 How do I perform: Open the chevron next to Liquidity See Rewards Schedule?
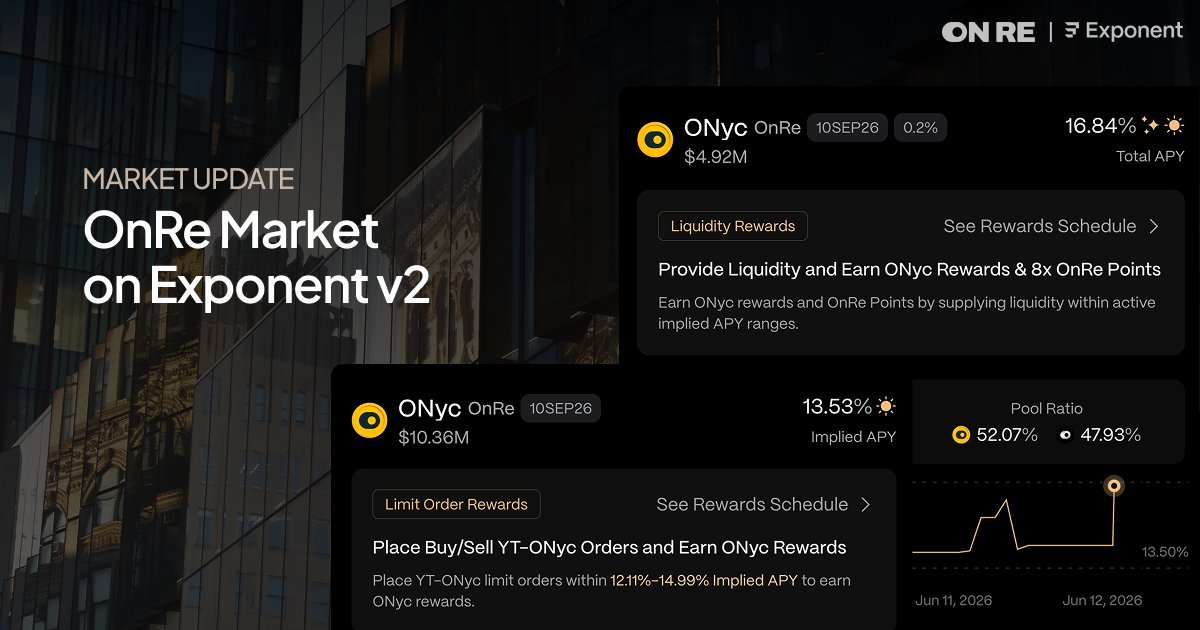(x=1154, y=226)
